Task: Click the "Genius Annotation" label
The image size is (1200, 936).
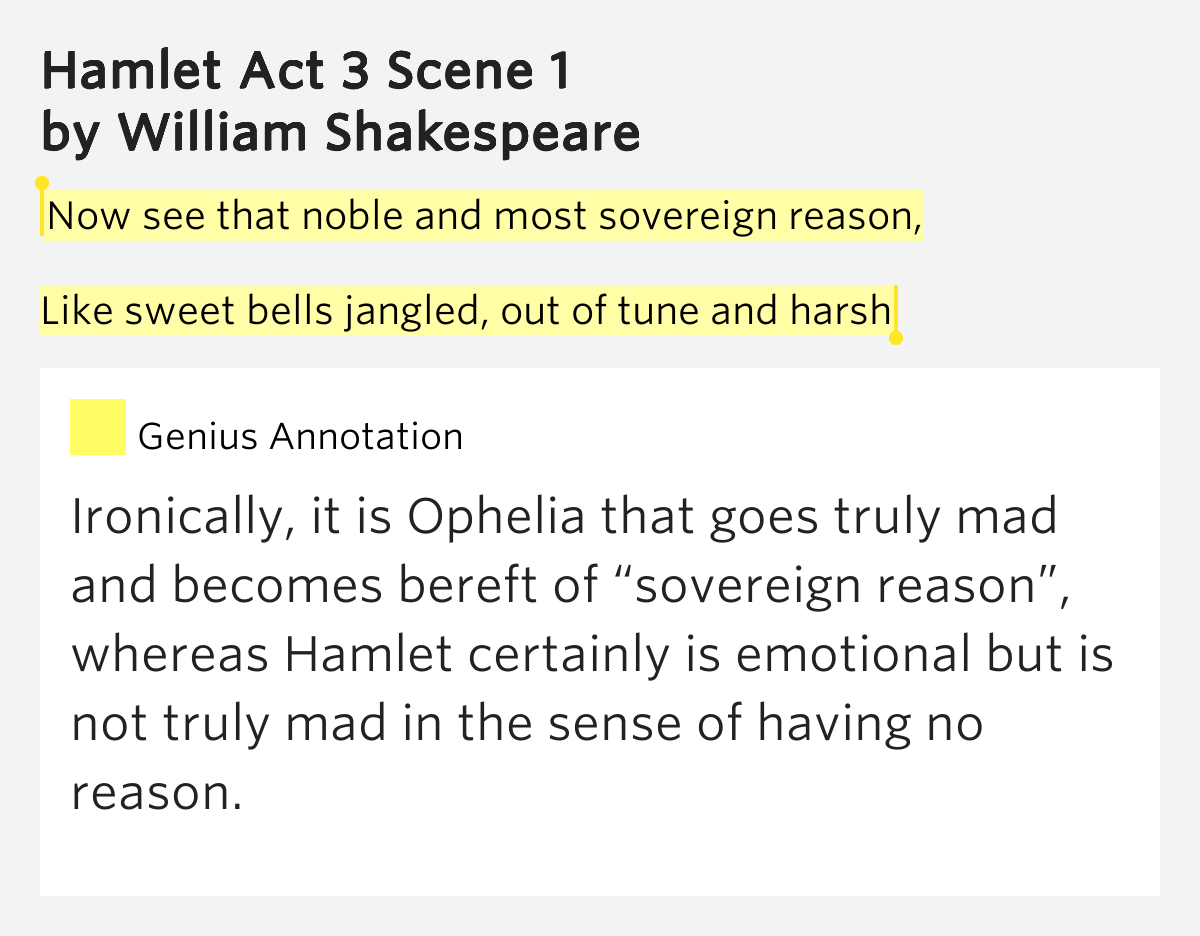Action: 301,437
